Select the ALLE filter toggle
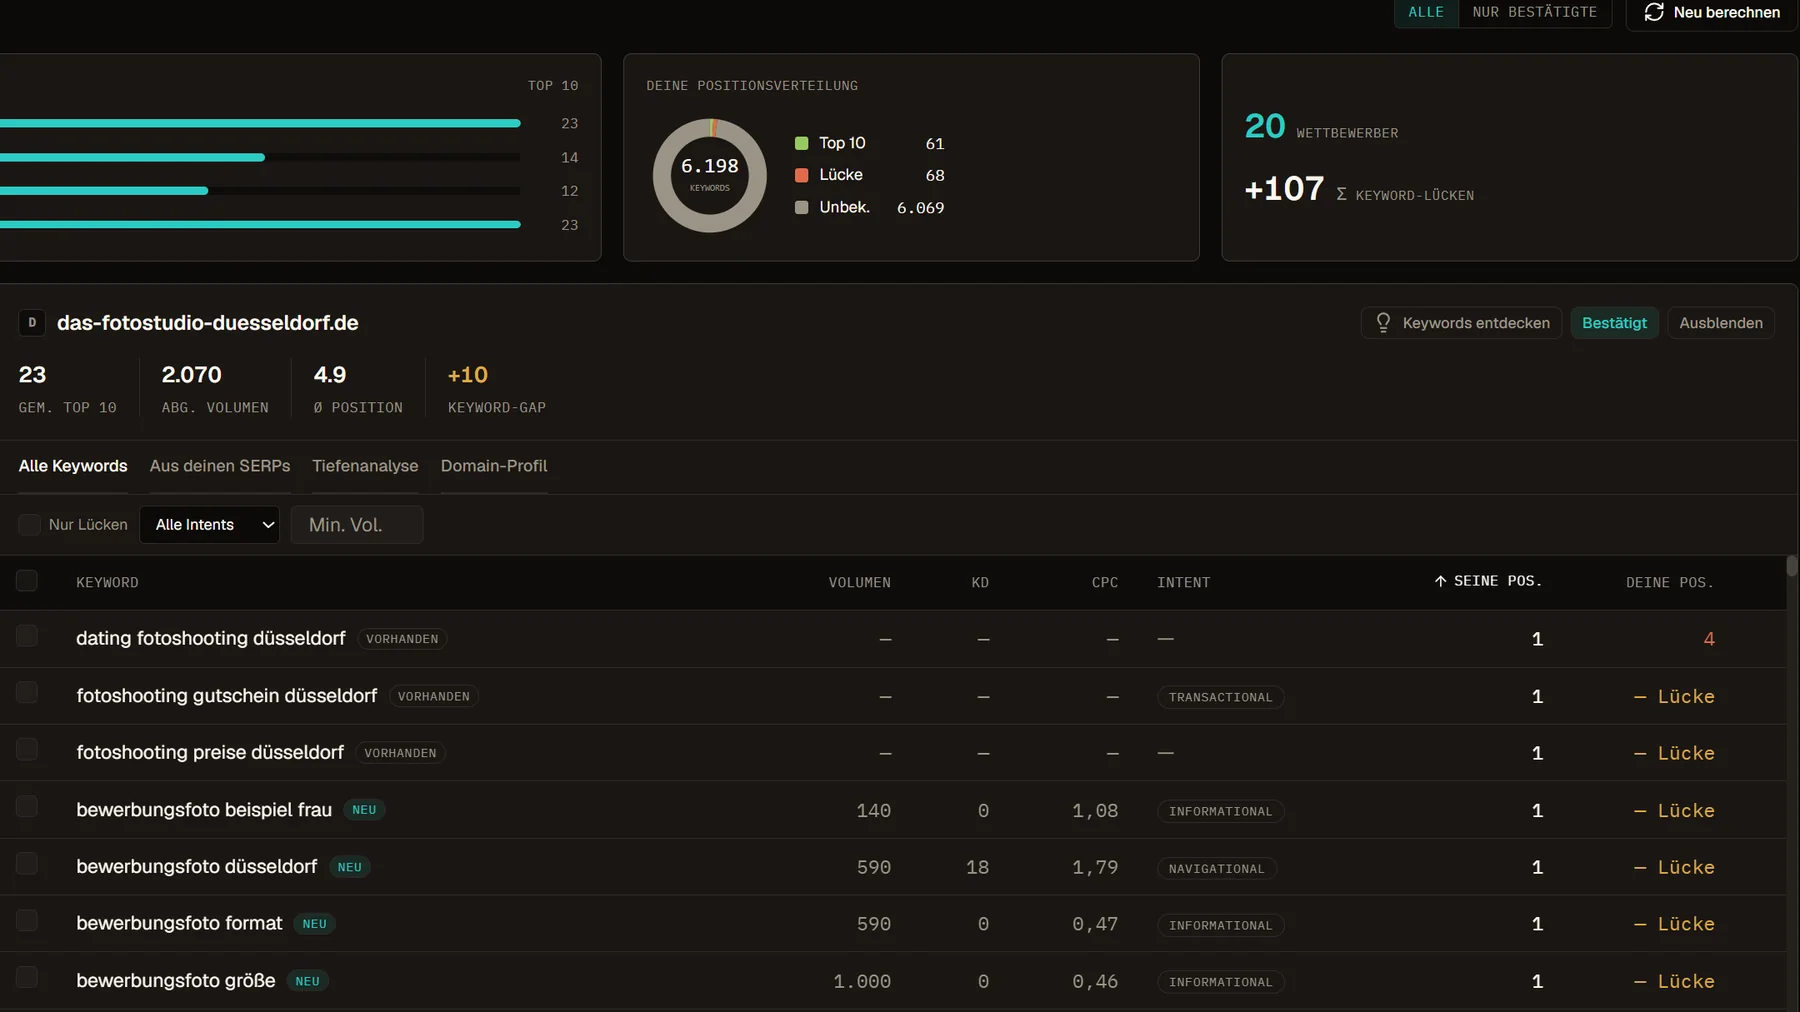 [x=1426, y=12]
